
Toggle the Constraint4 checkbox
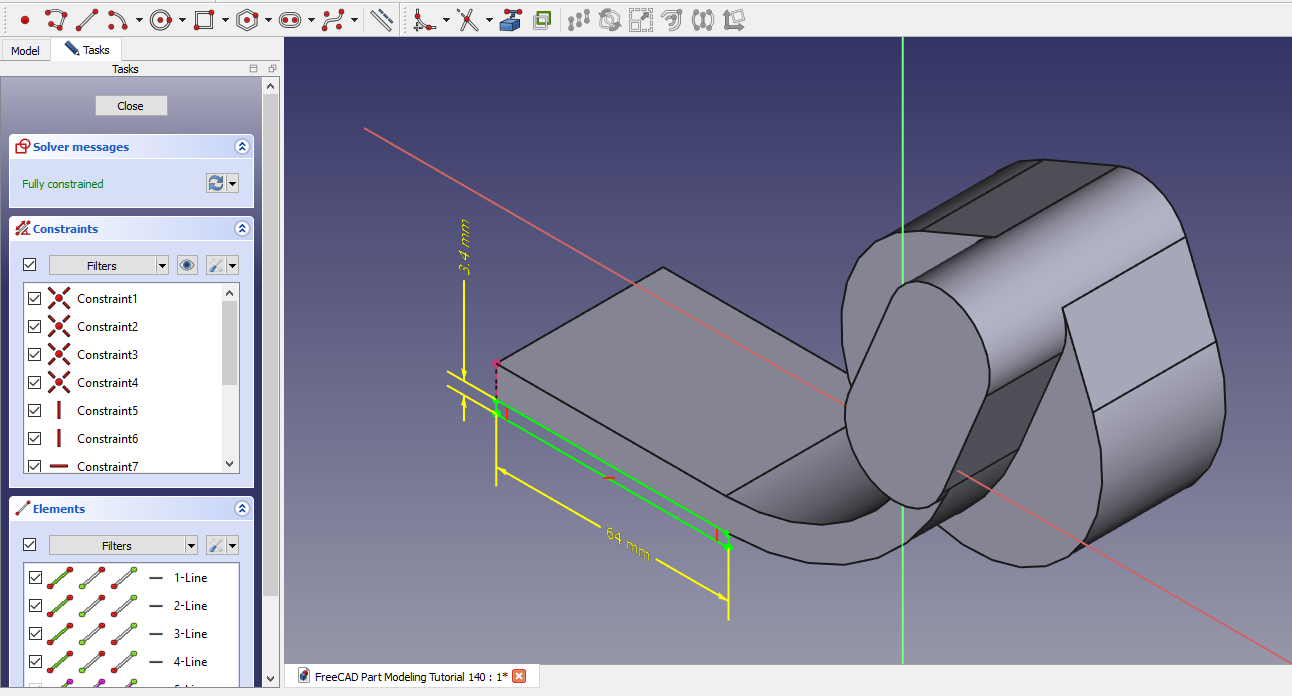point(35,383)
